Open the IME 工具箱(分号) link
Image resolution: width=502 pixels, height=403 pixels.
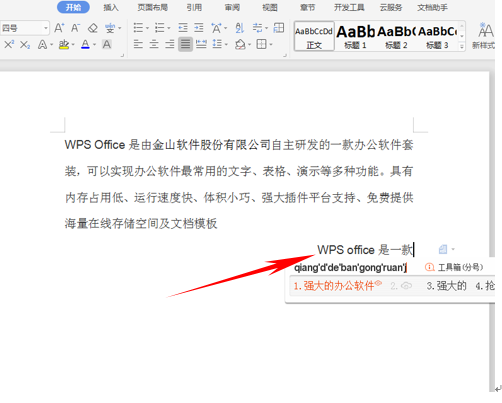[454, 267]
